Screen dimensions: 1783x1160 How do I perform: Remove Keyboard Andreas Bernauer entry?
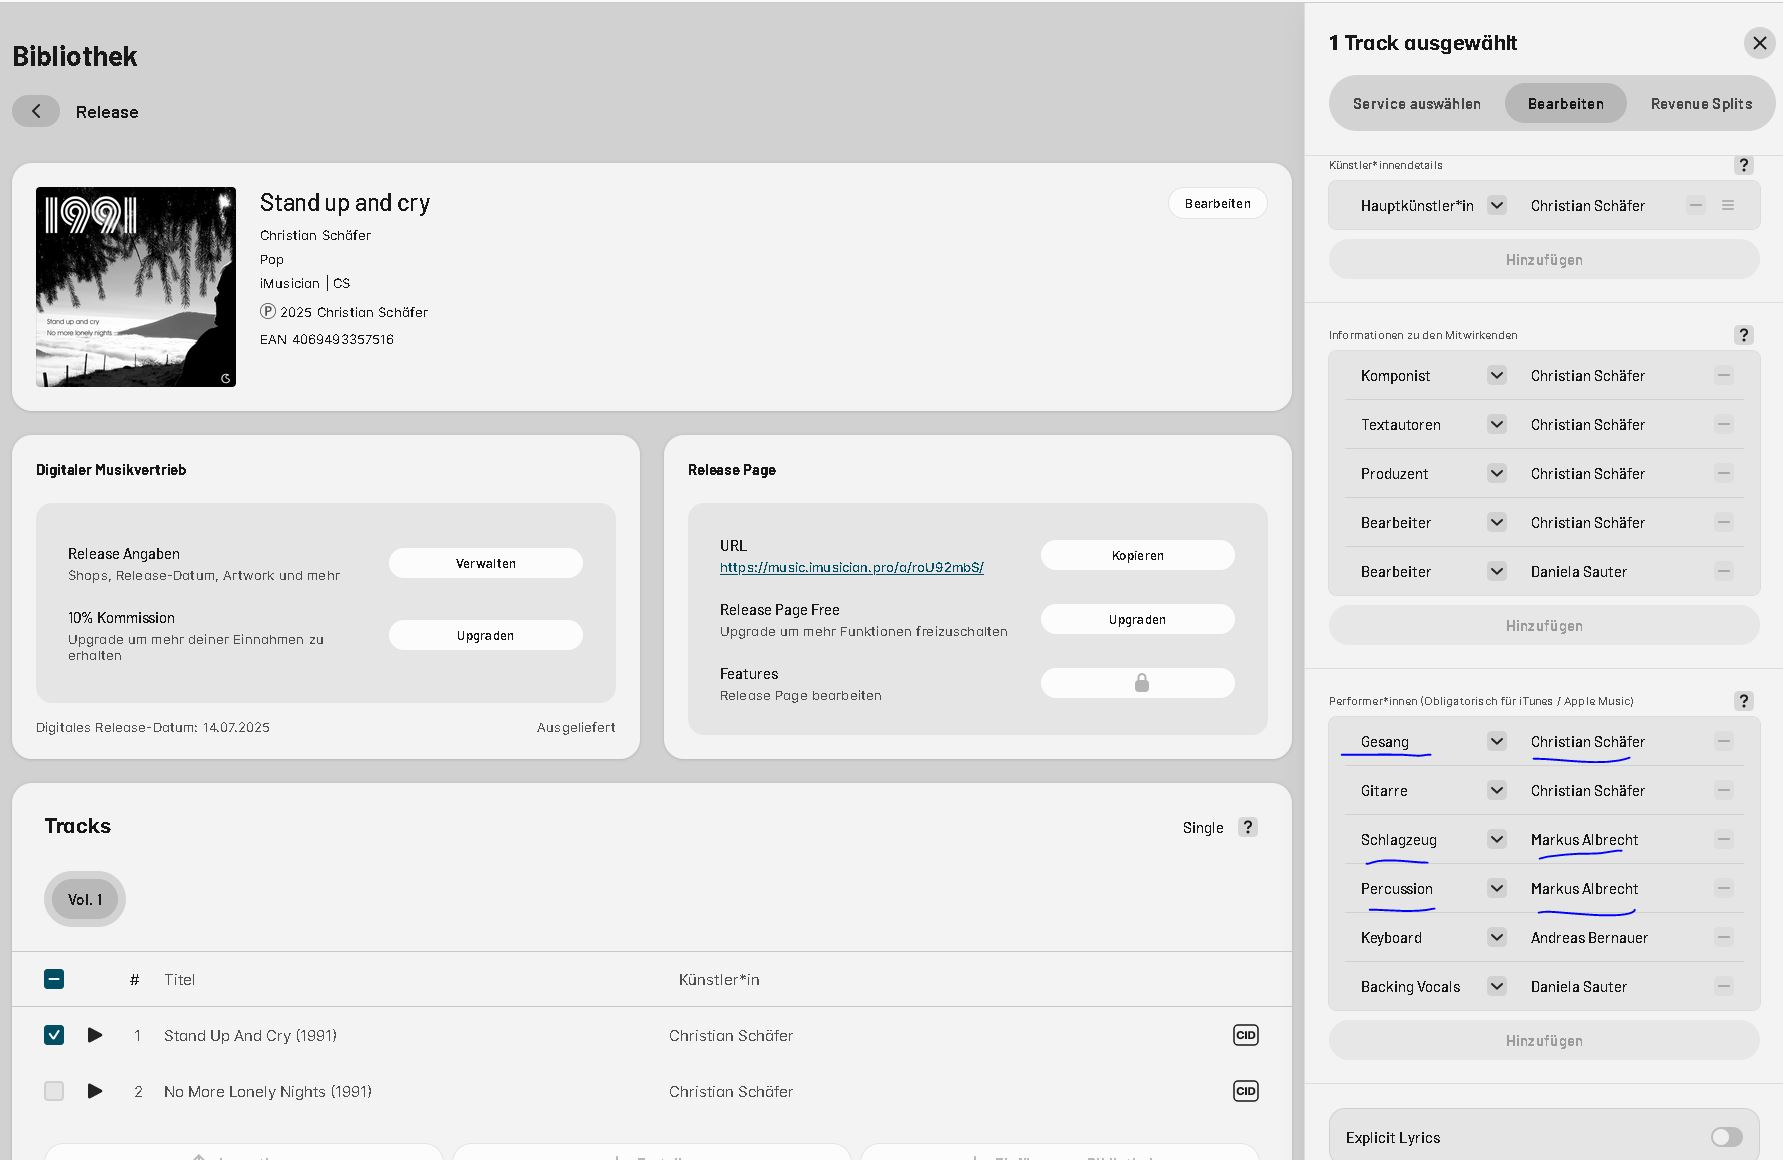(x=1724, y=938)
